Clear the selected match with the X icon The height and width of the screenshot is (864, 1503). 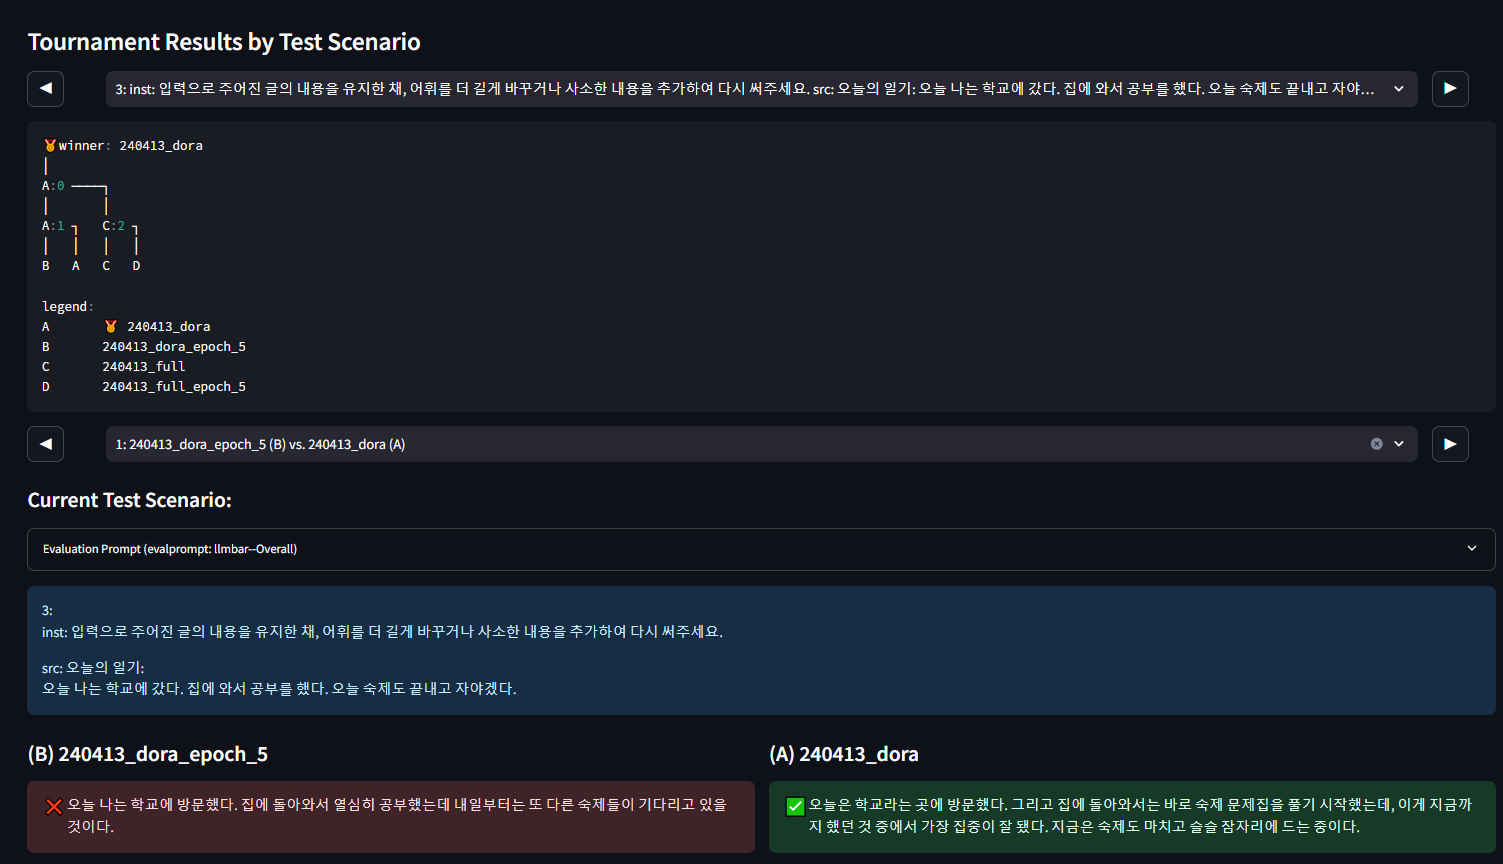point(1376,444)
